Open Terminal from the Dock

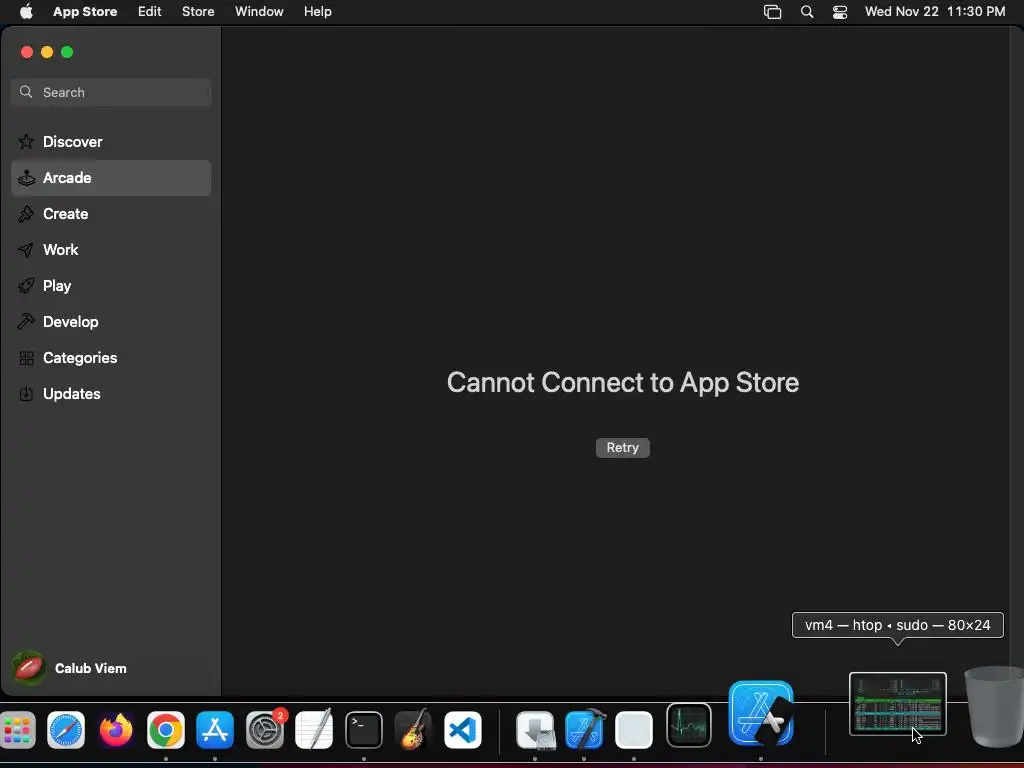pyautogui.click(x=364, y=730)
